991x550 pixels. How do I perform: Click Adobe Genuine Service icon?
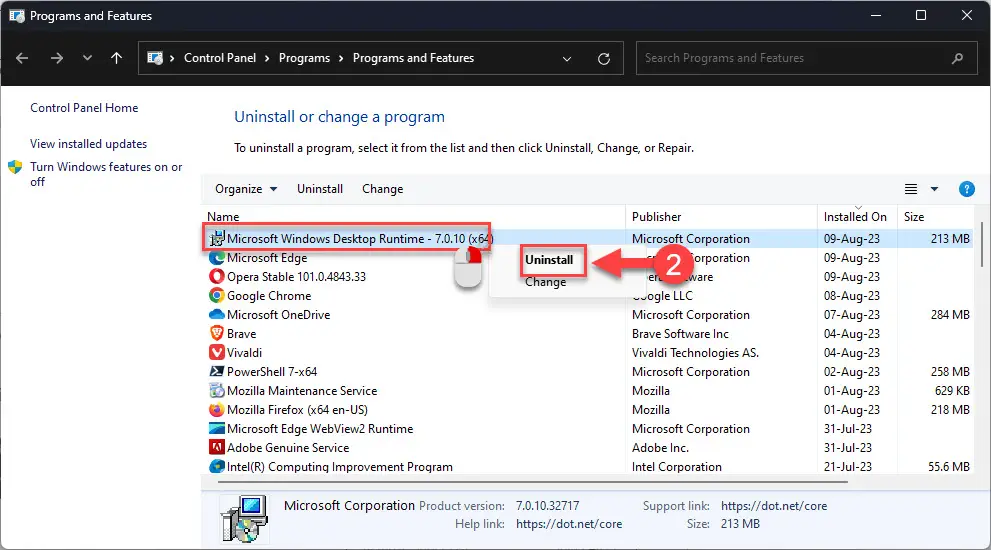[x=217, y=448]
